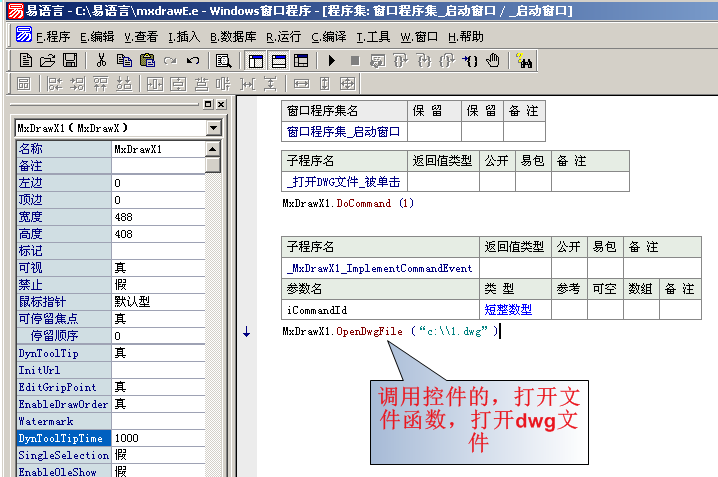This screenshot has width=718, height=477.
Task: Toggle the 可停留焦点 property value
Action: (158, 319)
